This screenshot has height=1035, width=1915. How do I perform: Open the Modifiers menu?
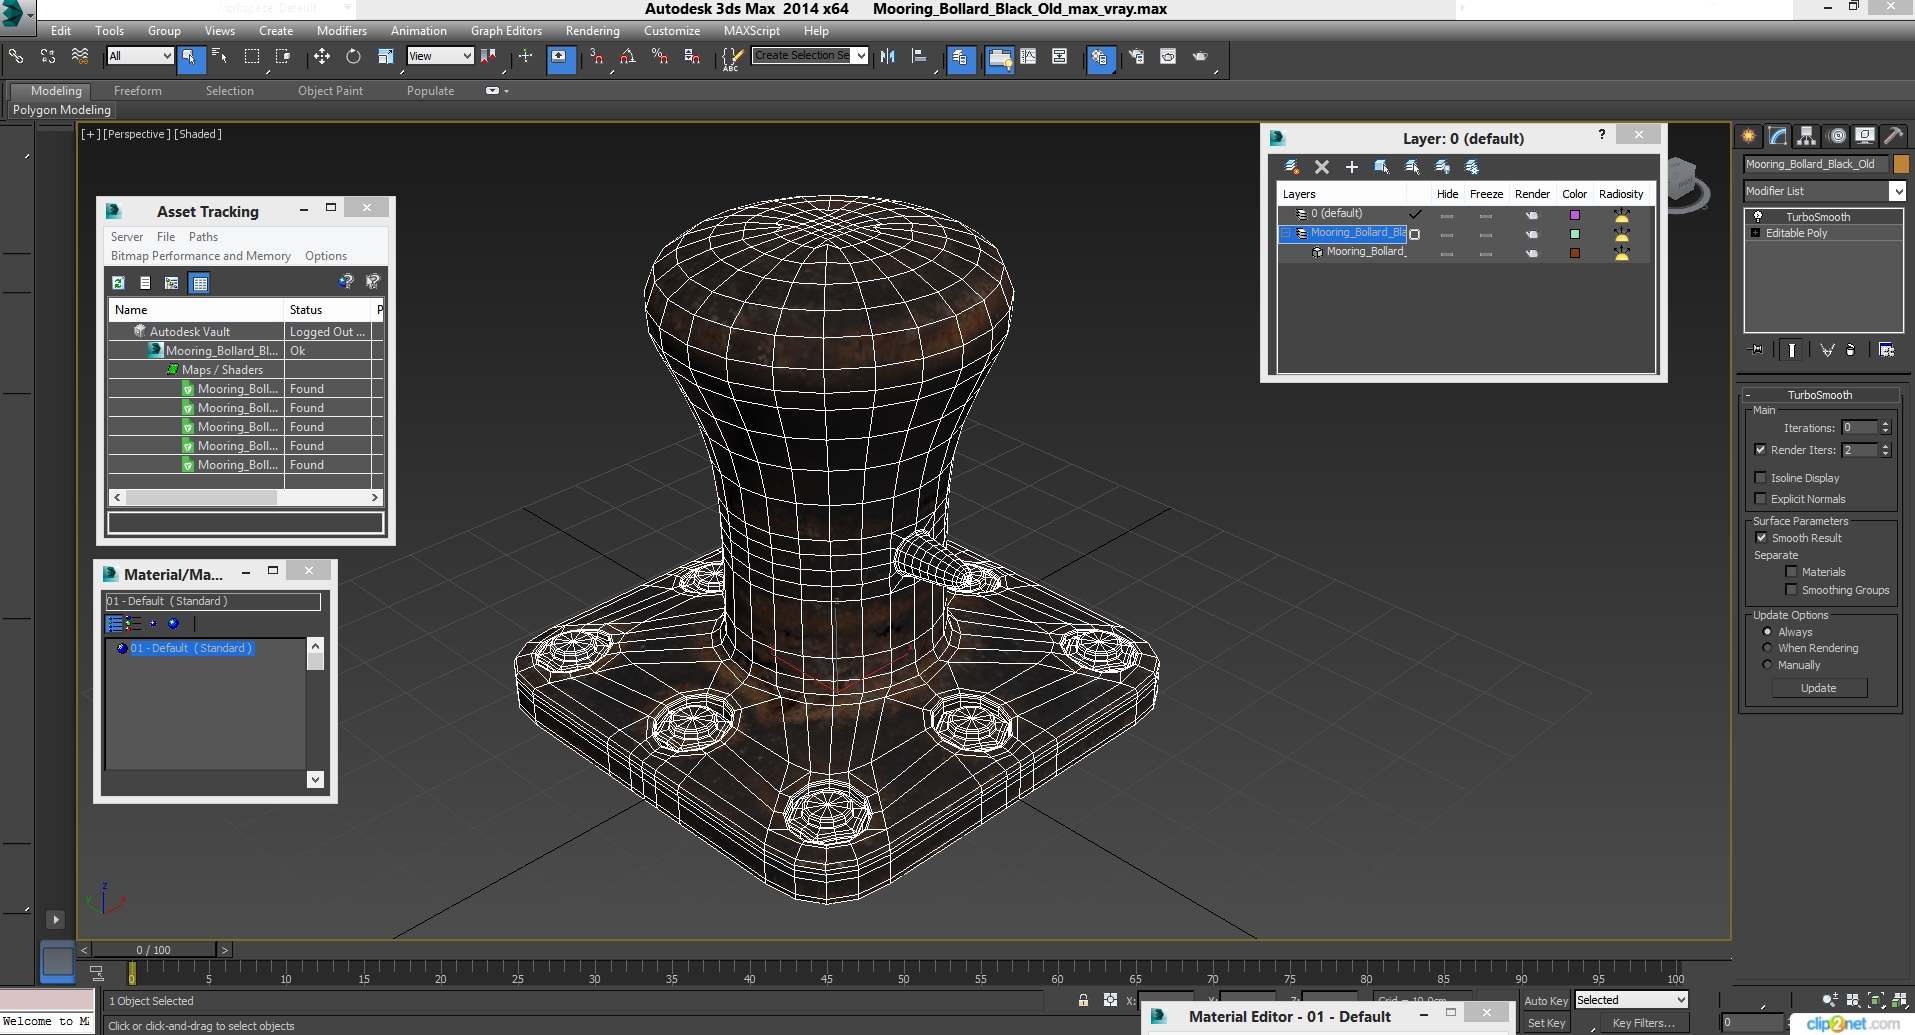(342, 31)
